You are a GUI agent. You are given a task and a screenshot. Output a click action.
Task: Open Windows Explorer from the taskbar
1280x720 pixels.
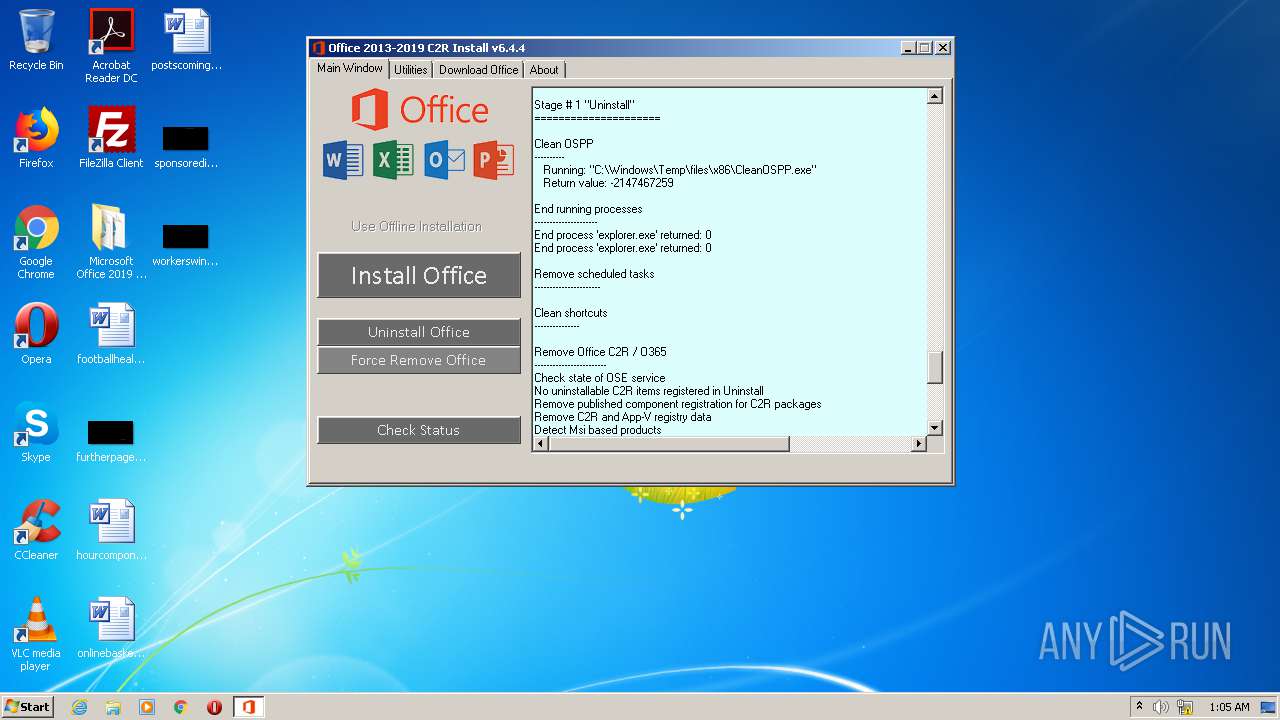(113, 707)
